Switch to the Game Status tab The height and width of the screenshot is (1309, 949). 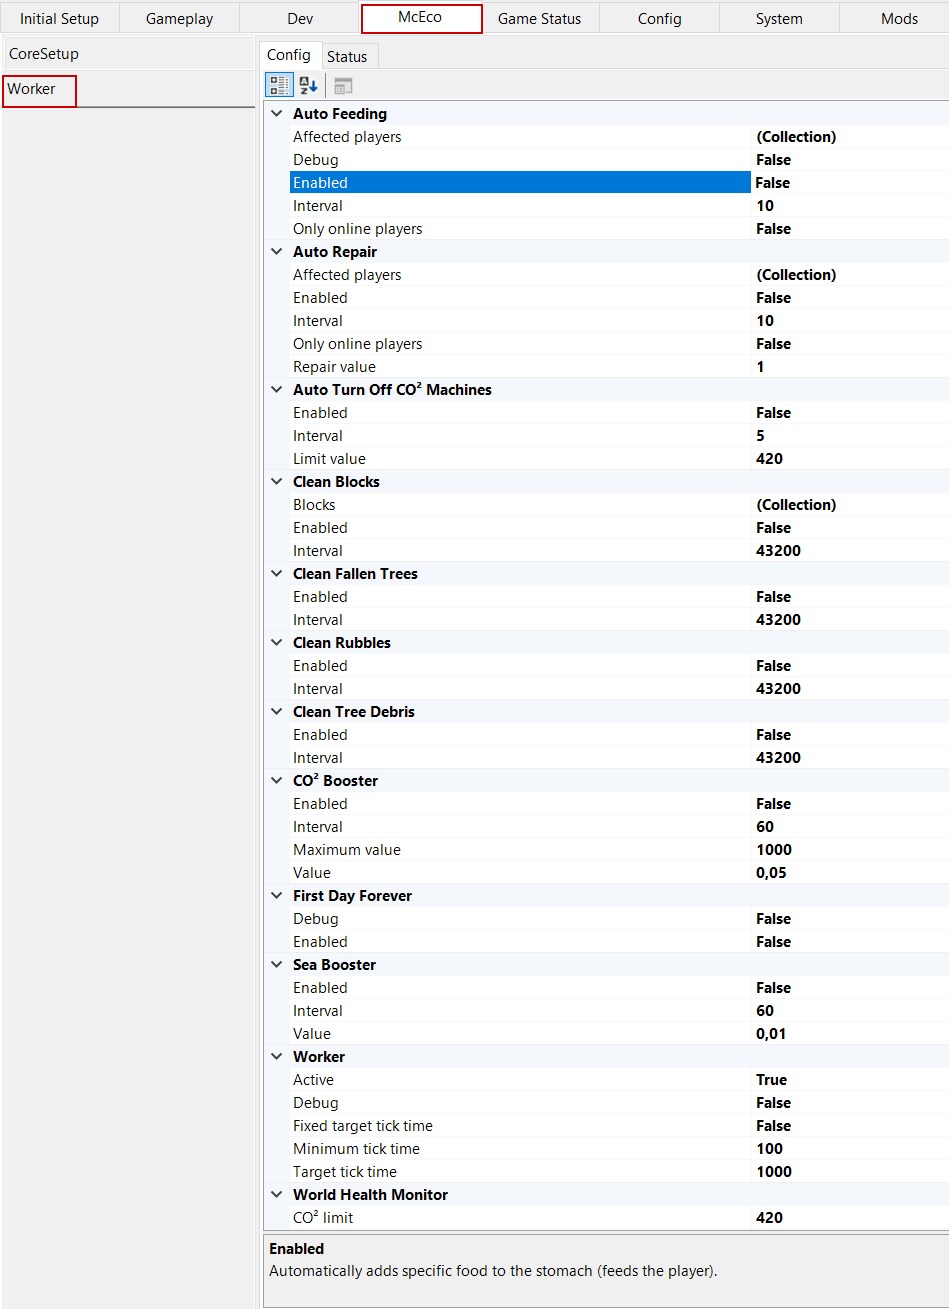coord(539,18)
